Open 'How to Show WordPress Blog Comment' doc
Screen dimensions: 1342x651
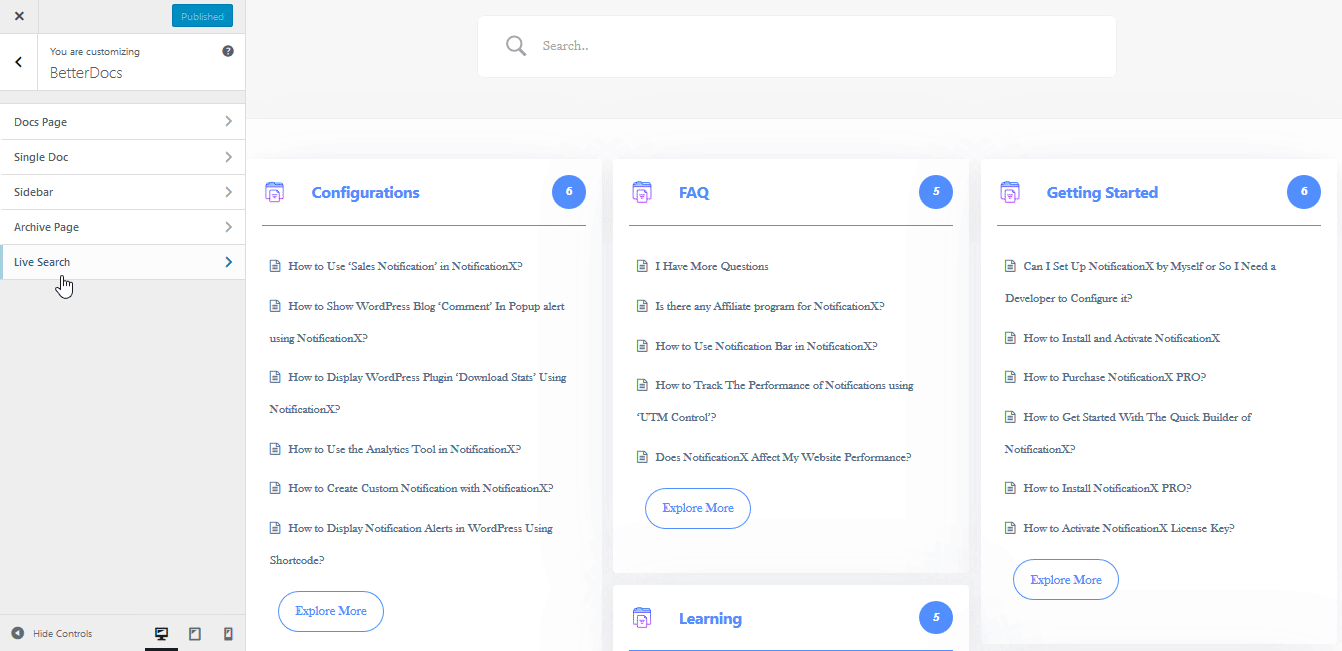pos(417,322)
